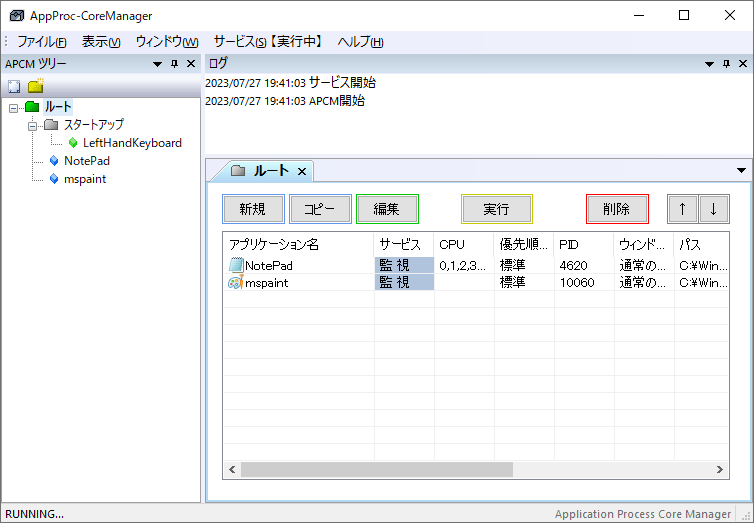The image size is (754, 523).
Task: Click the new folder icon in APCM tree toolbar
Action: click(x=36, y=86)
